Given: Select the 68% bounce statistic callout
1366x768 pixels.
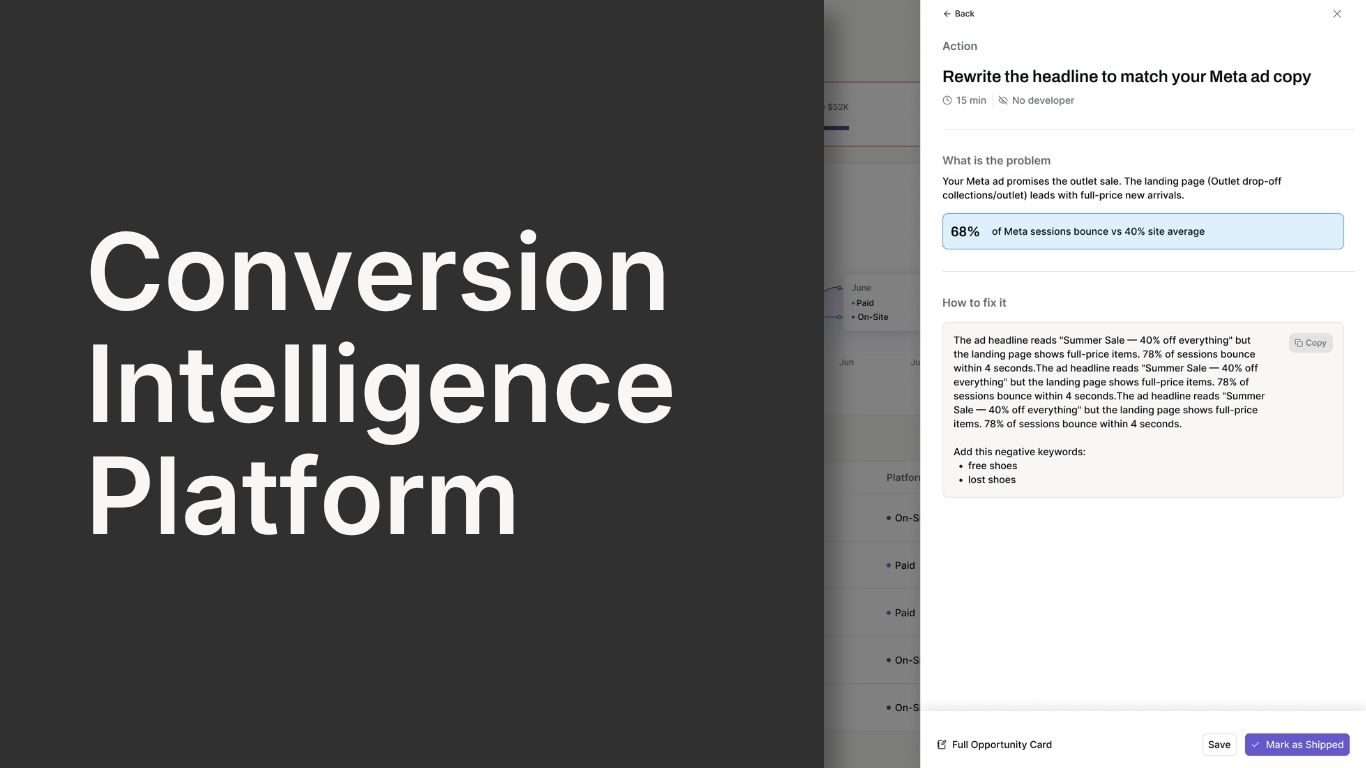Looking at the screenshot, I should [1142, 231].
